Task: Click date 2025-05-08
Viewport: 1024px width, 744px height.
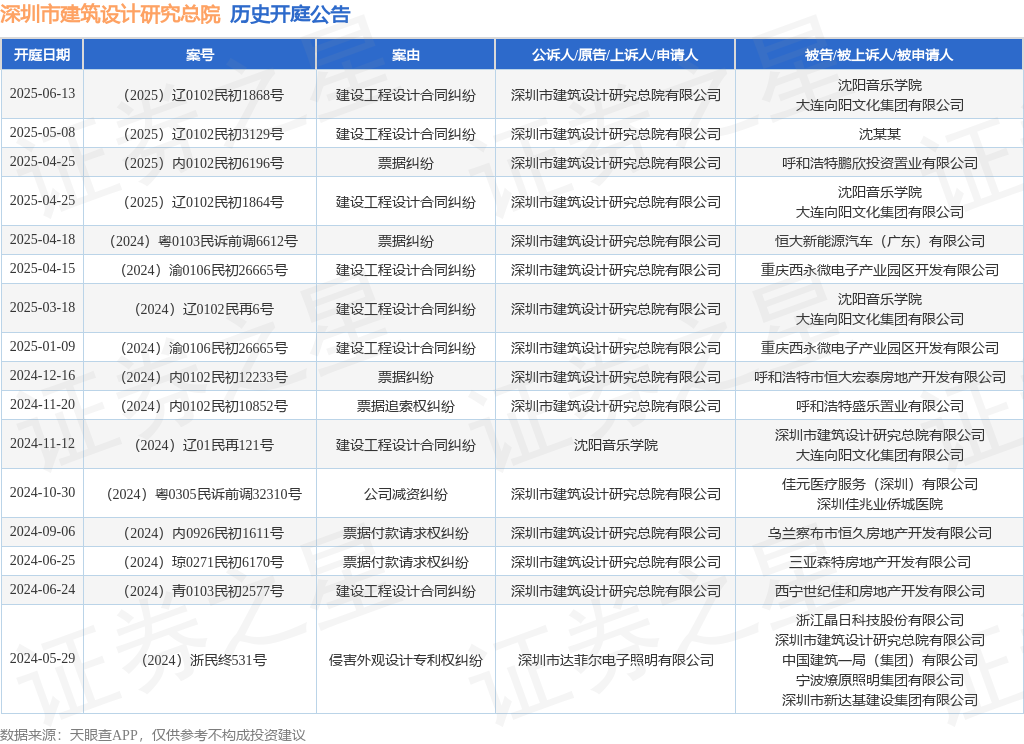Action: pyautogui.click(x=42, y=133)
